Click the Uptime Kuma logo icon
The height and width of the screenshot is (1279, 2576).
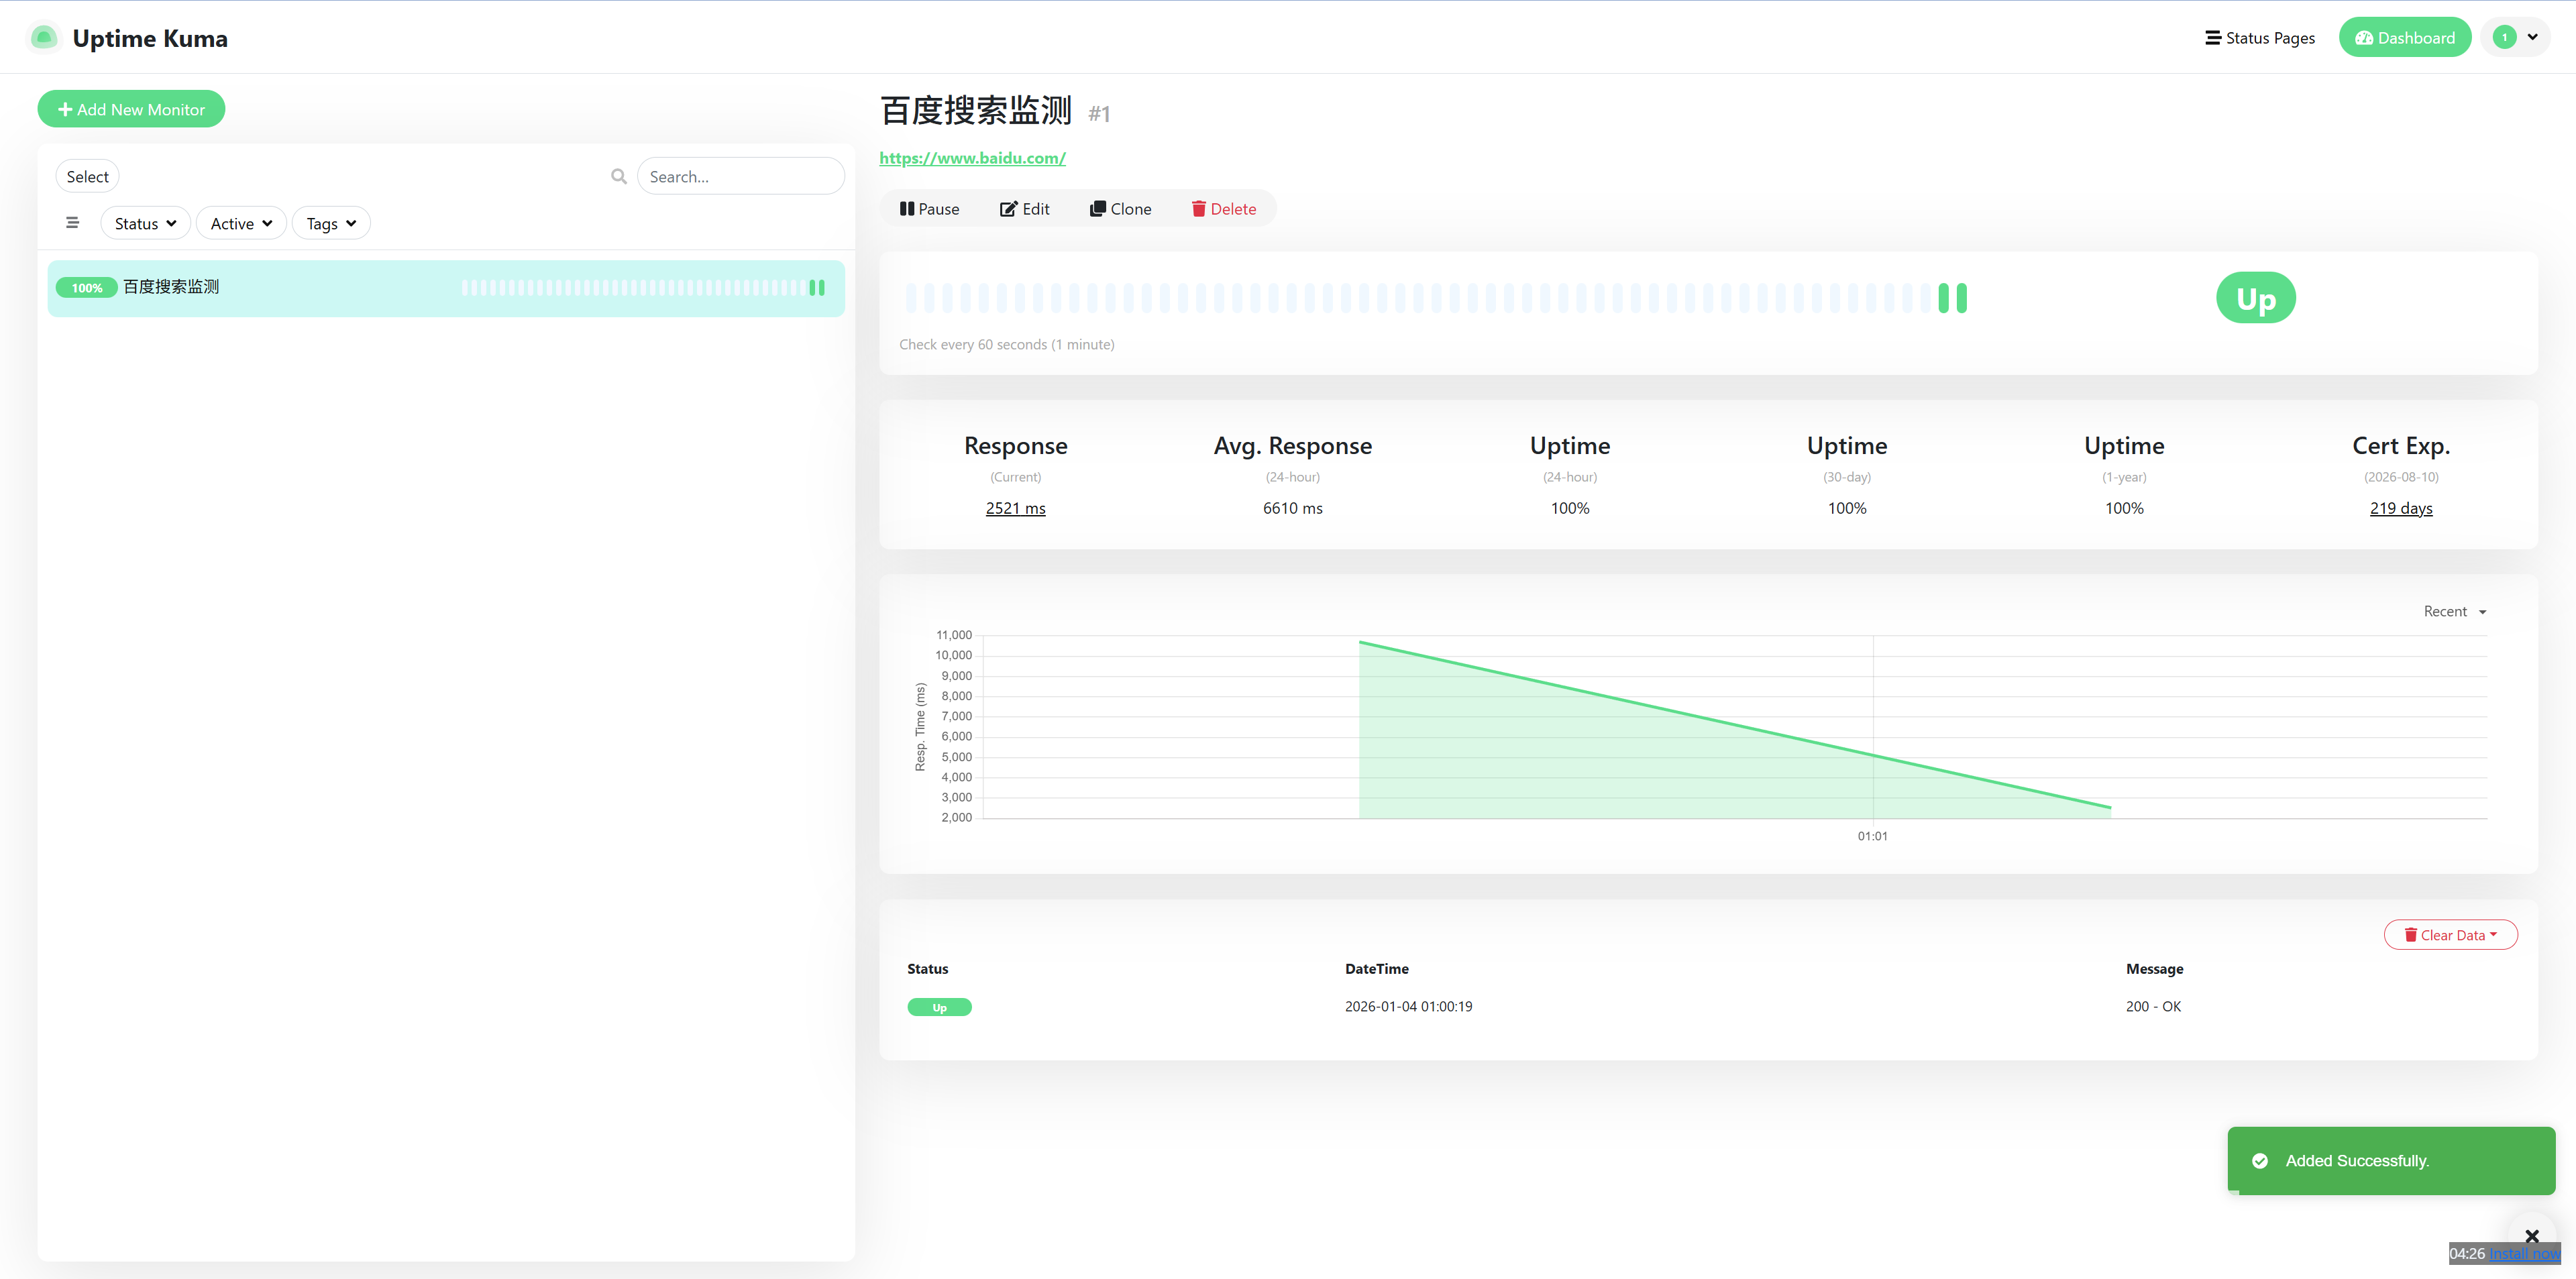[43, 38]
